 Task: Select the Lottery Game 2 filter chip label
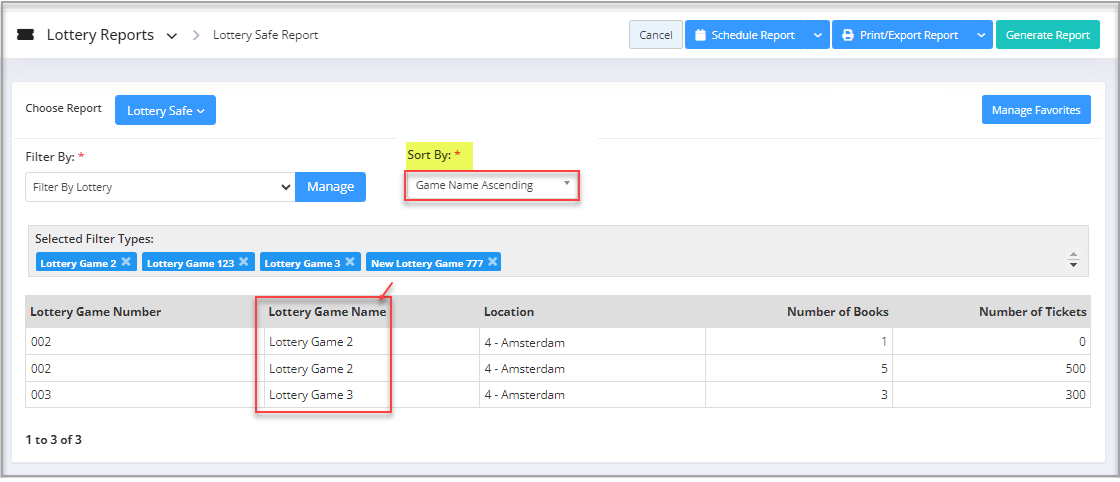pos(79,263)
